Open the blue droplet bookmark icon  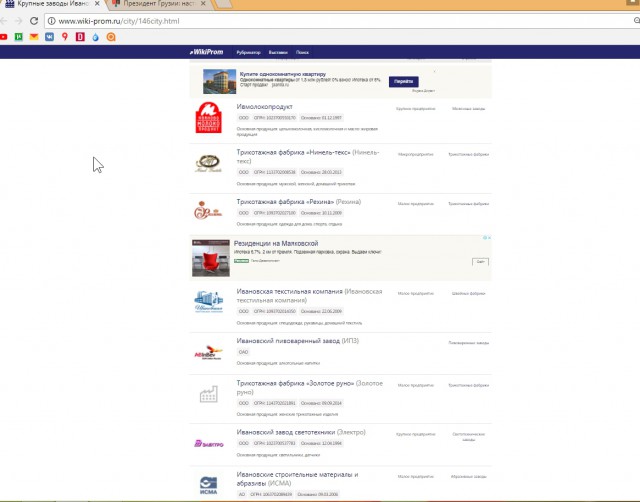96,37
